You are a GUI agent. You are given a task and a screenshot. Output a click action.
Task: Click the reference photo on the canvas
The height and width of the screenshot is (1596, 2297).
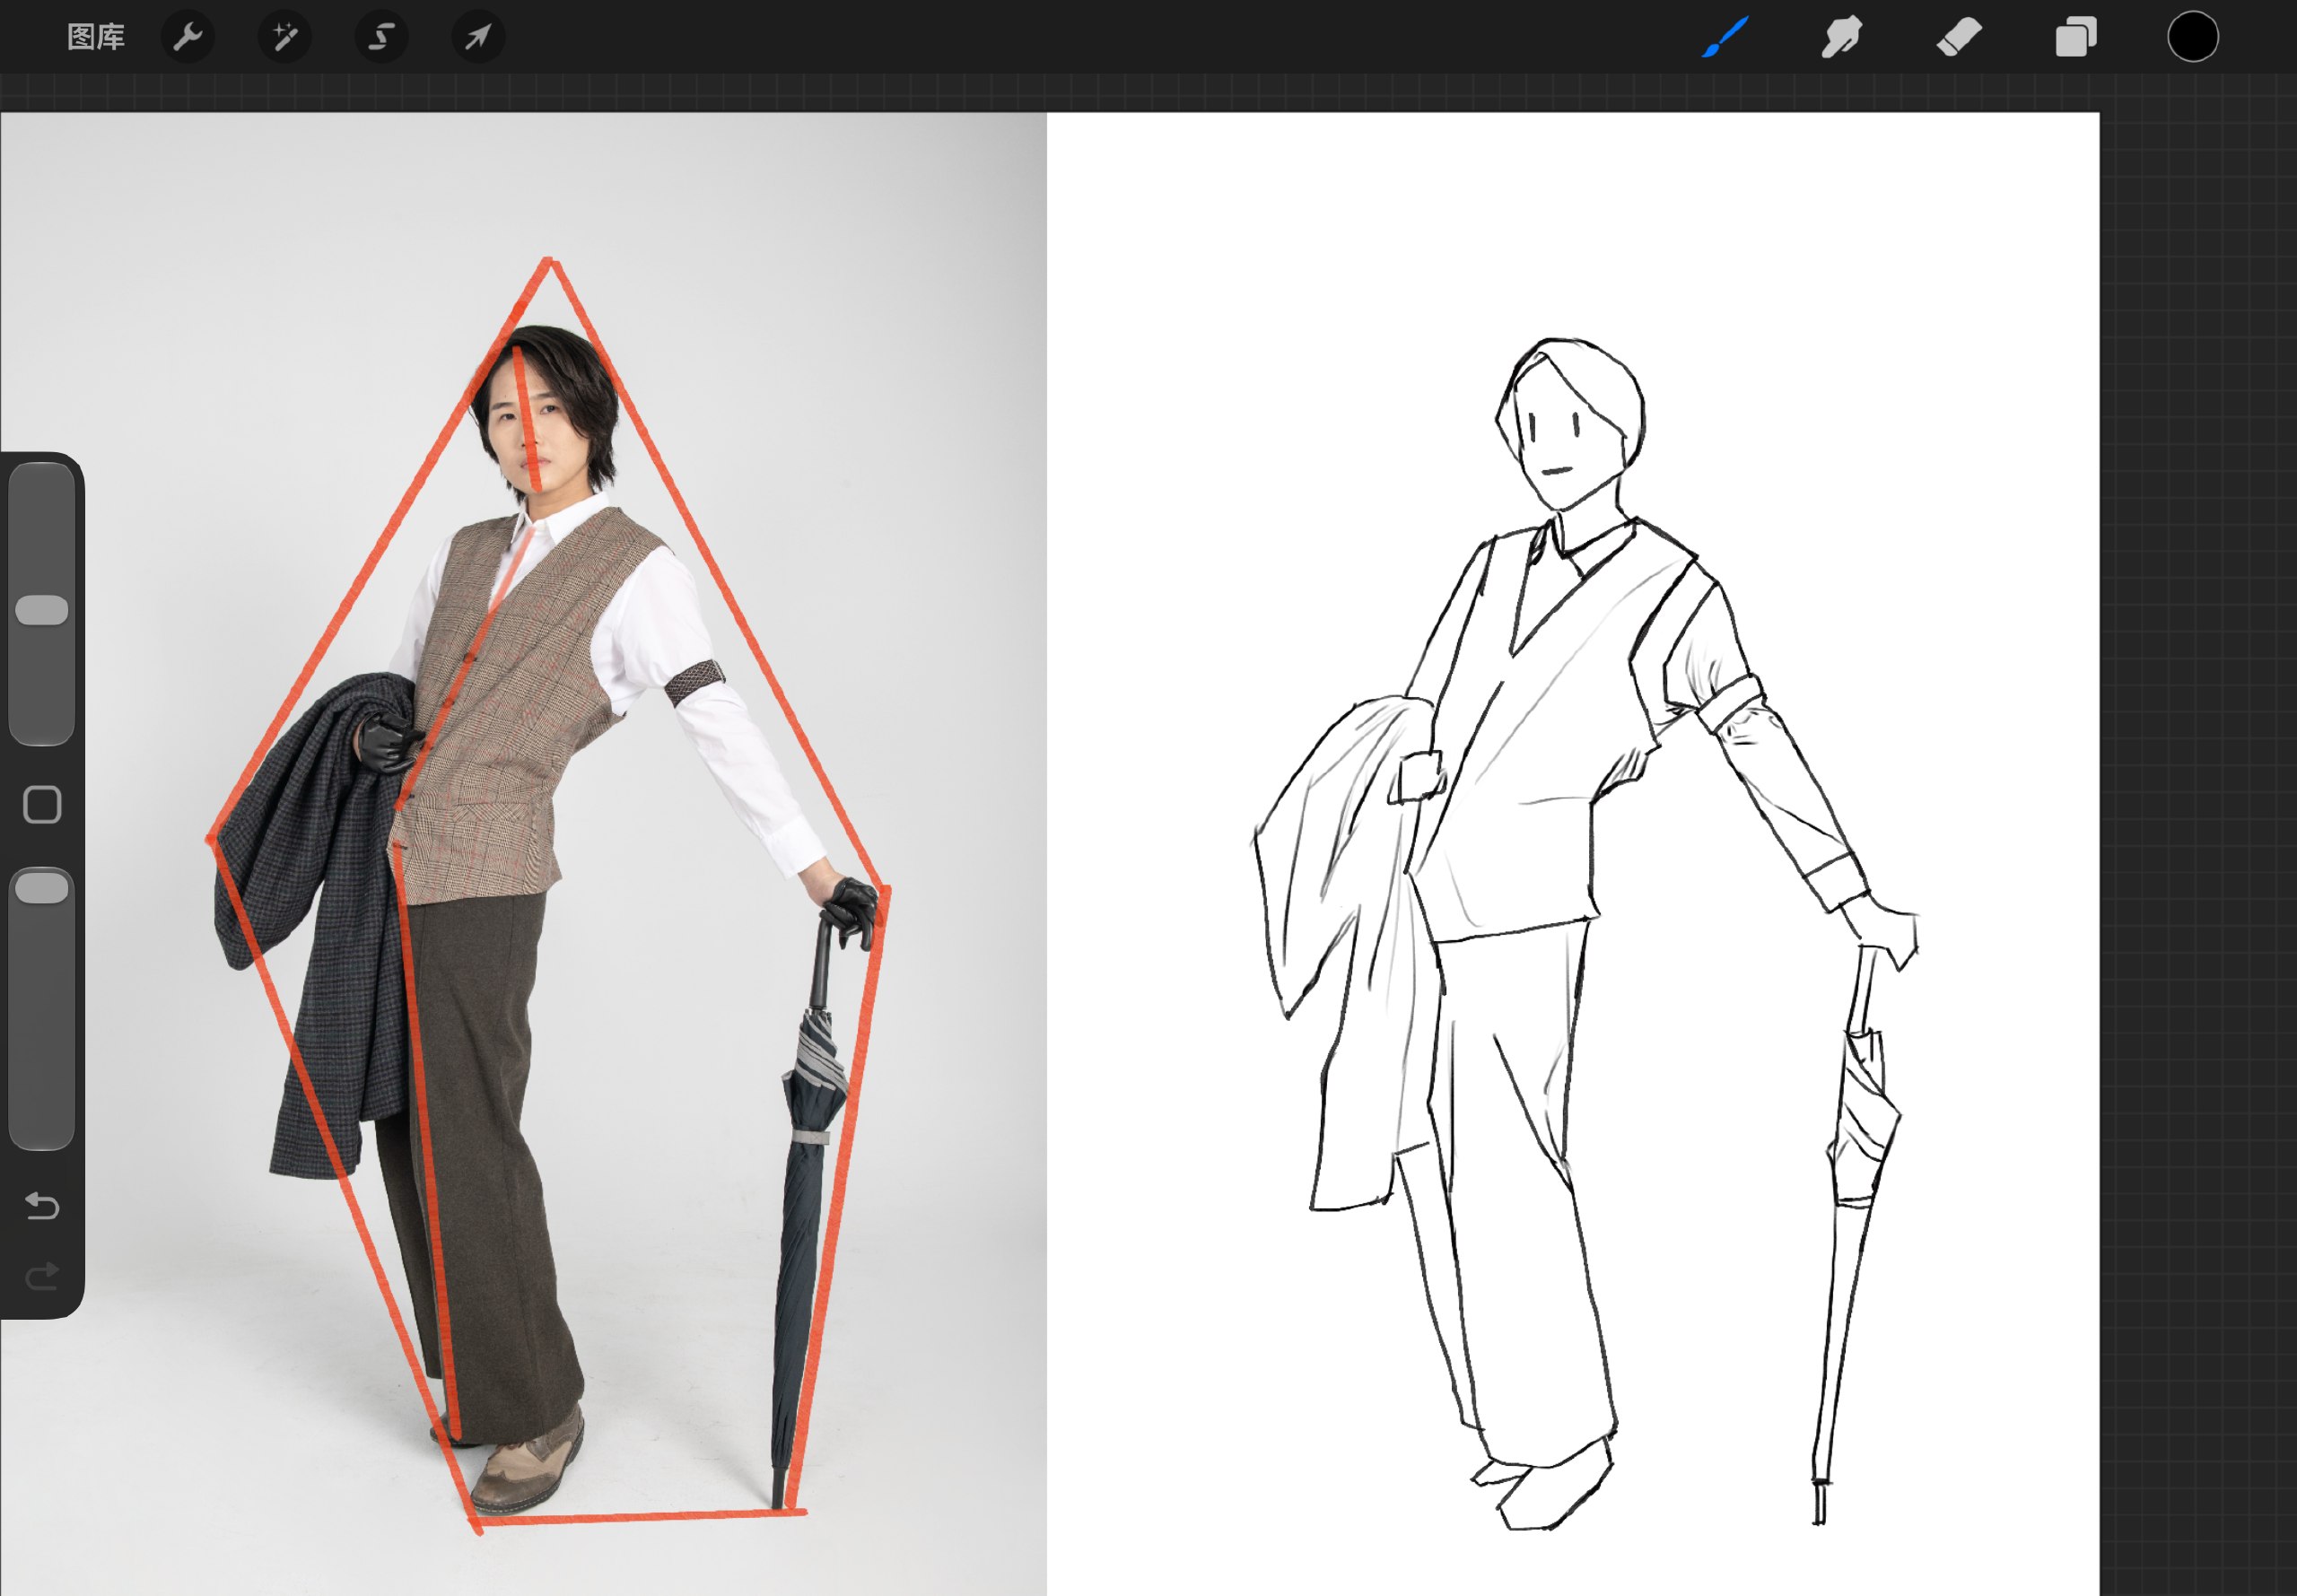pyautogui.click(x=523, y=853)
